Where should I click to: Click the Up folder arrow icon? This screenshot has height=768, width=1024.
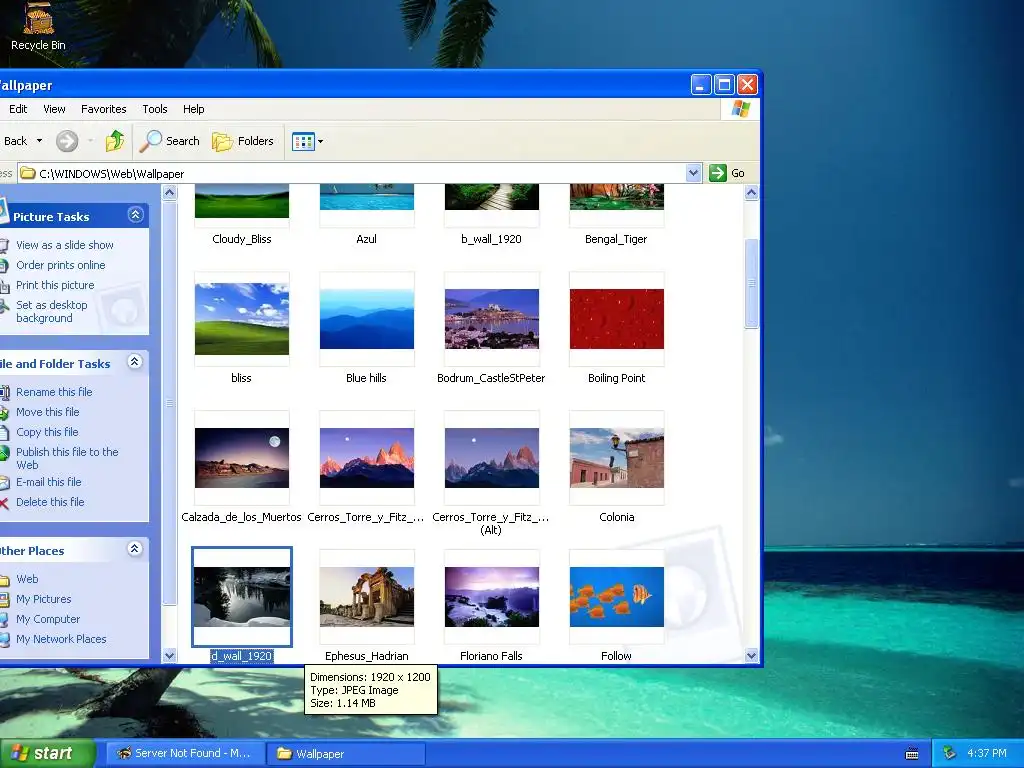click(x=115, y=140)
